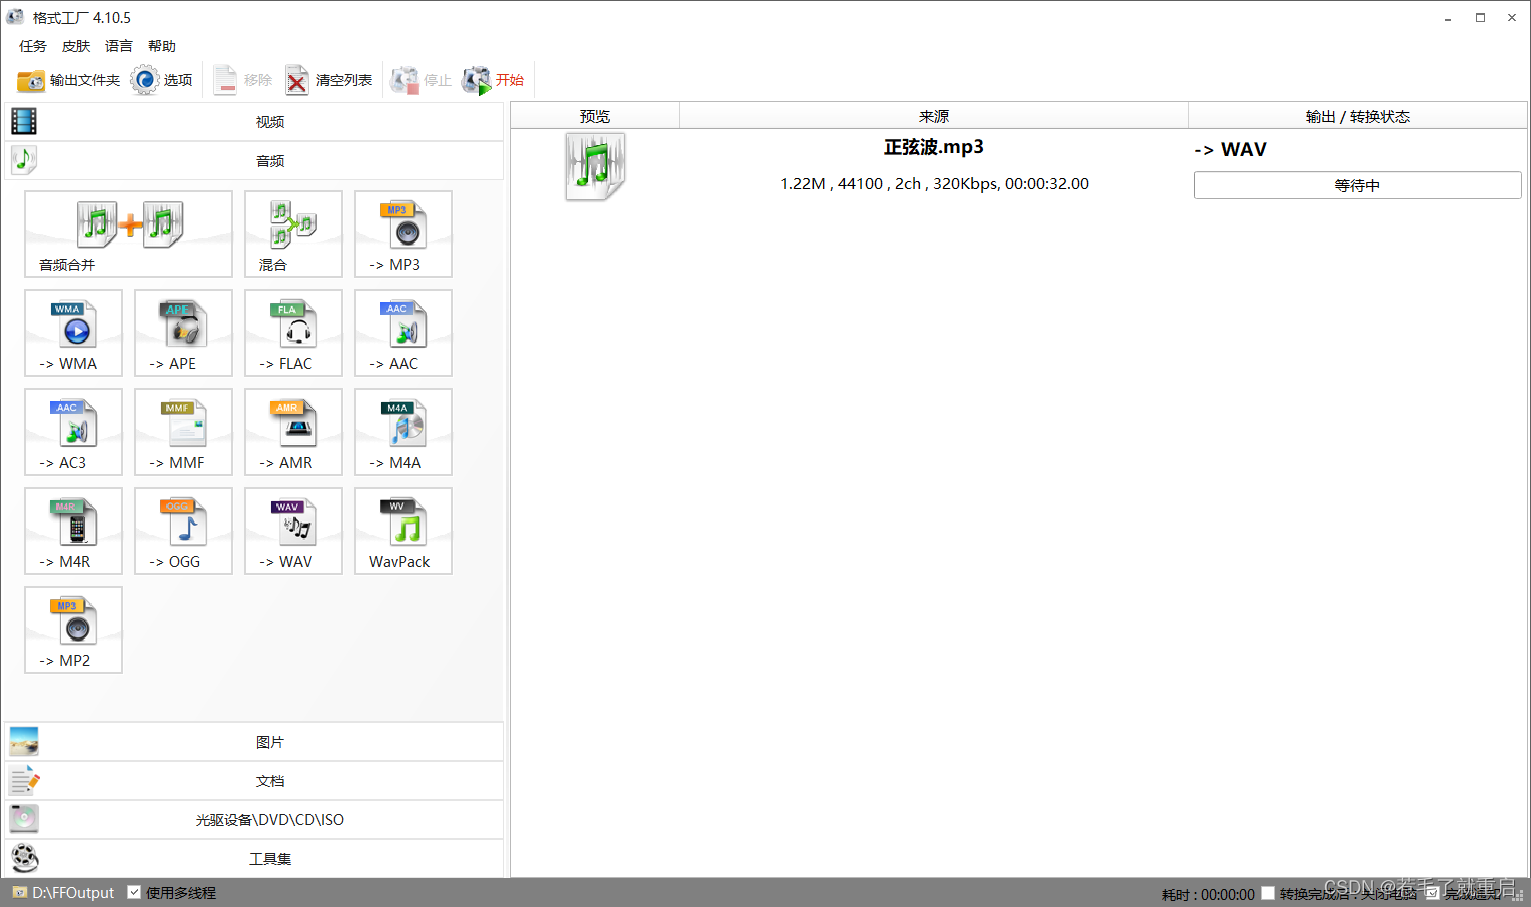Click the D:\FFOutput folder icon in status bar
This screenshot has width=1531, height=907.
click(x=19, y=892)
